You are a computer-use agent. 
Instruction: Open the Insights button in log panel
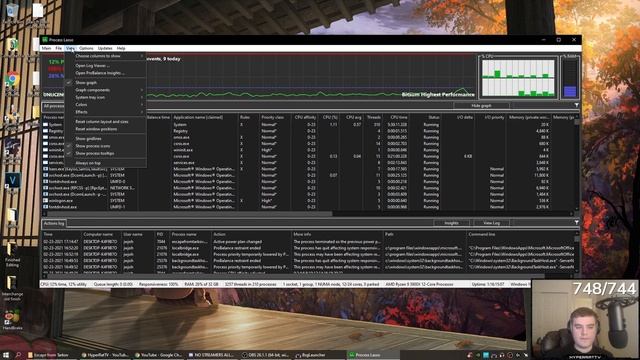tap(451, 223)
